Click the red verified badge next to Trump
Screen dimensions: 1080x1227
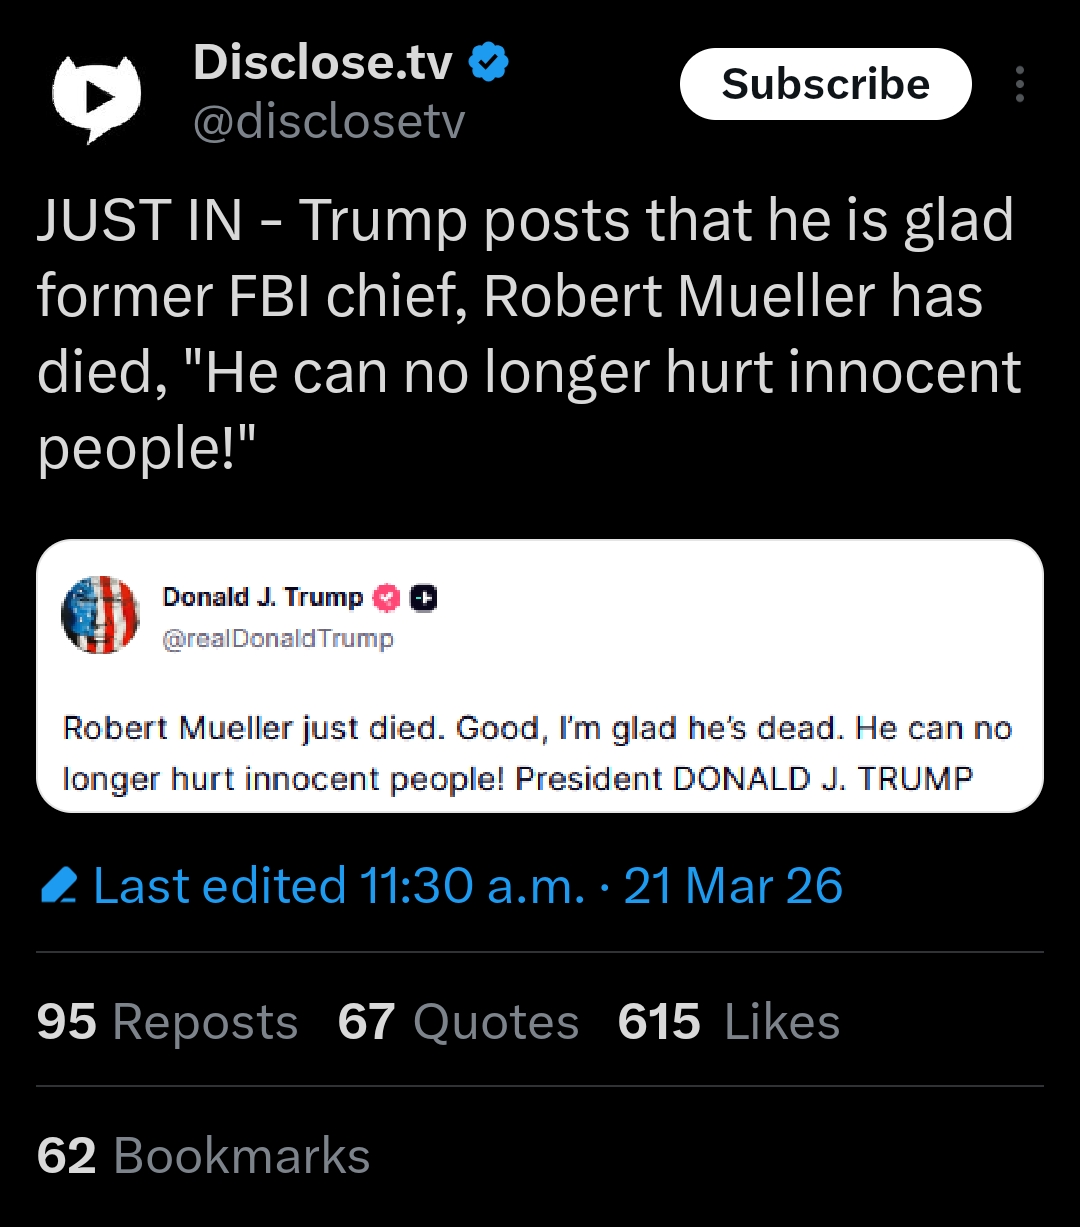coord(386,598)
